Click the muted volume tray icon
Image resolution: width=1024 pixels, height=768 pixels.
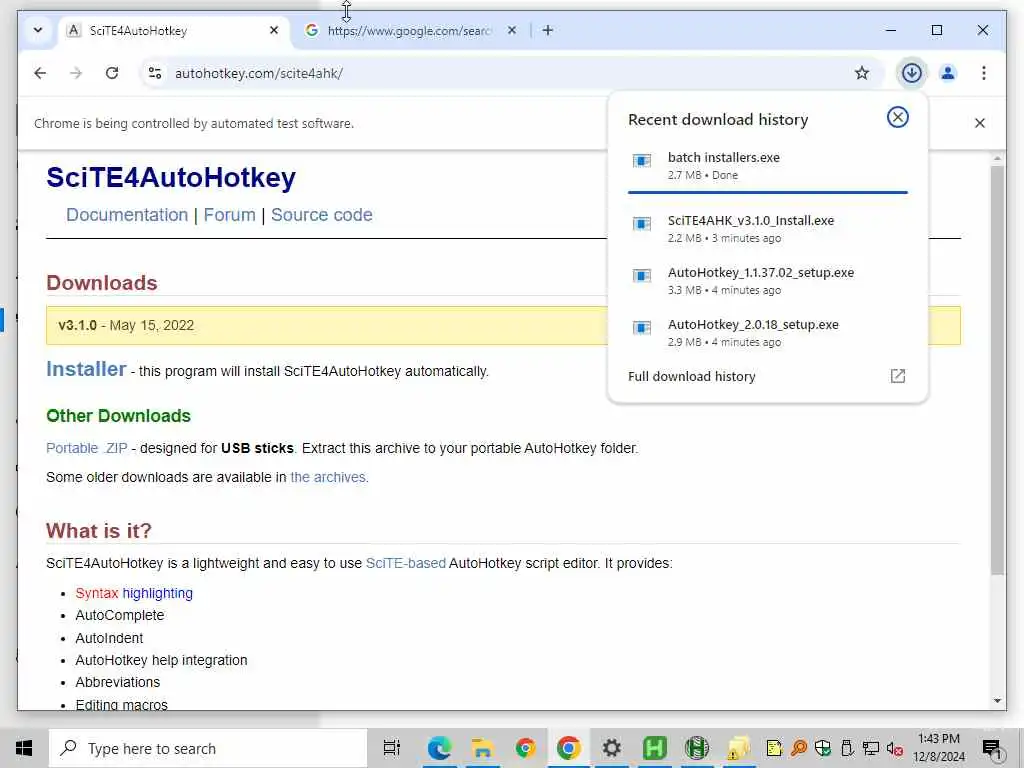pyautogui.click(x=895, y=748)
